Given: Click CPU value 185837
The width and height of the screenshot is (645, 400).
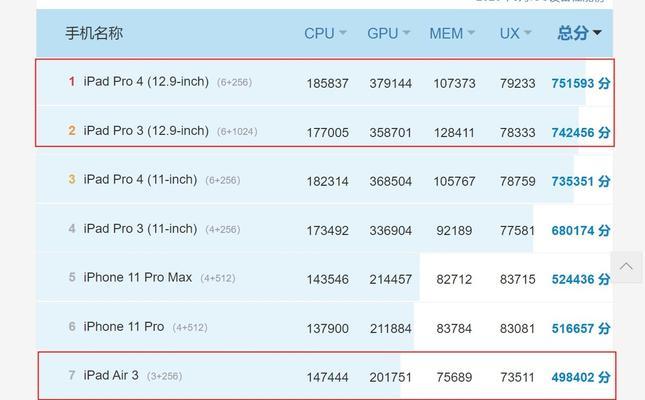Looking at the screenshot, I should 327,84.
